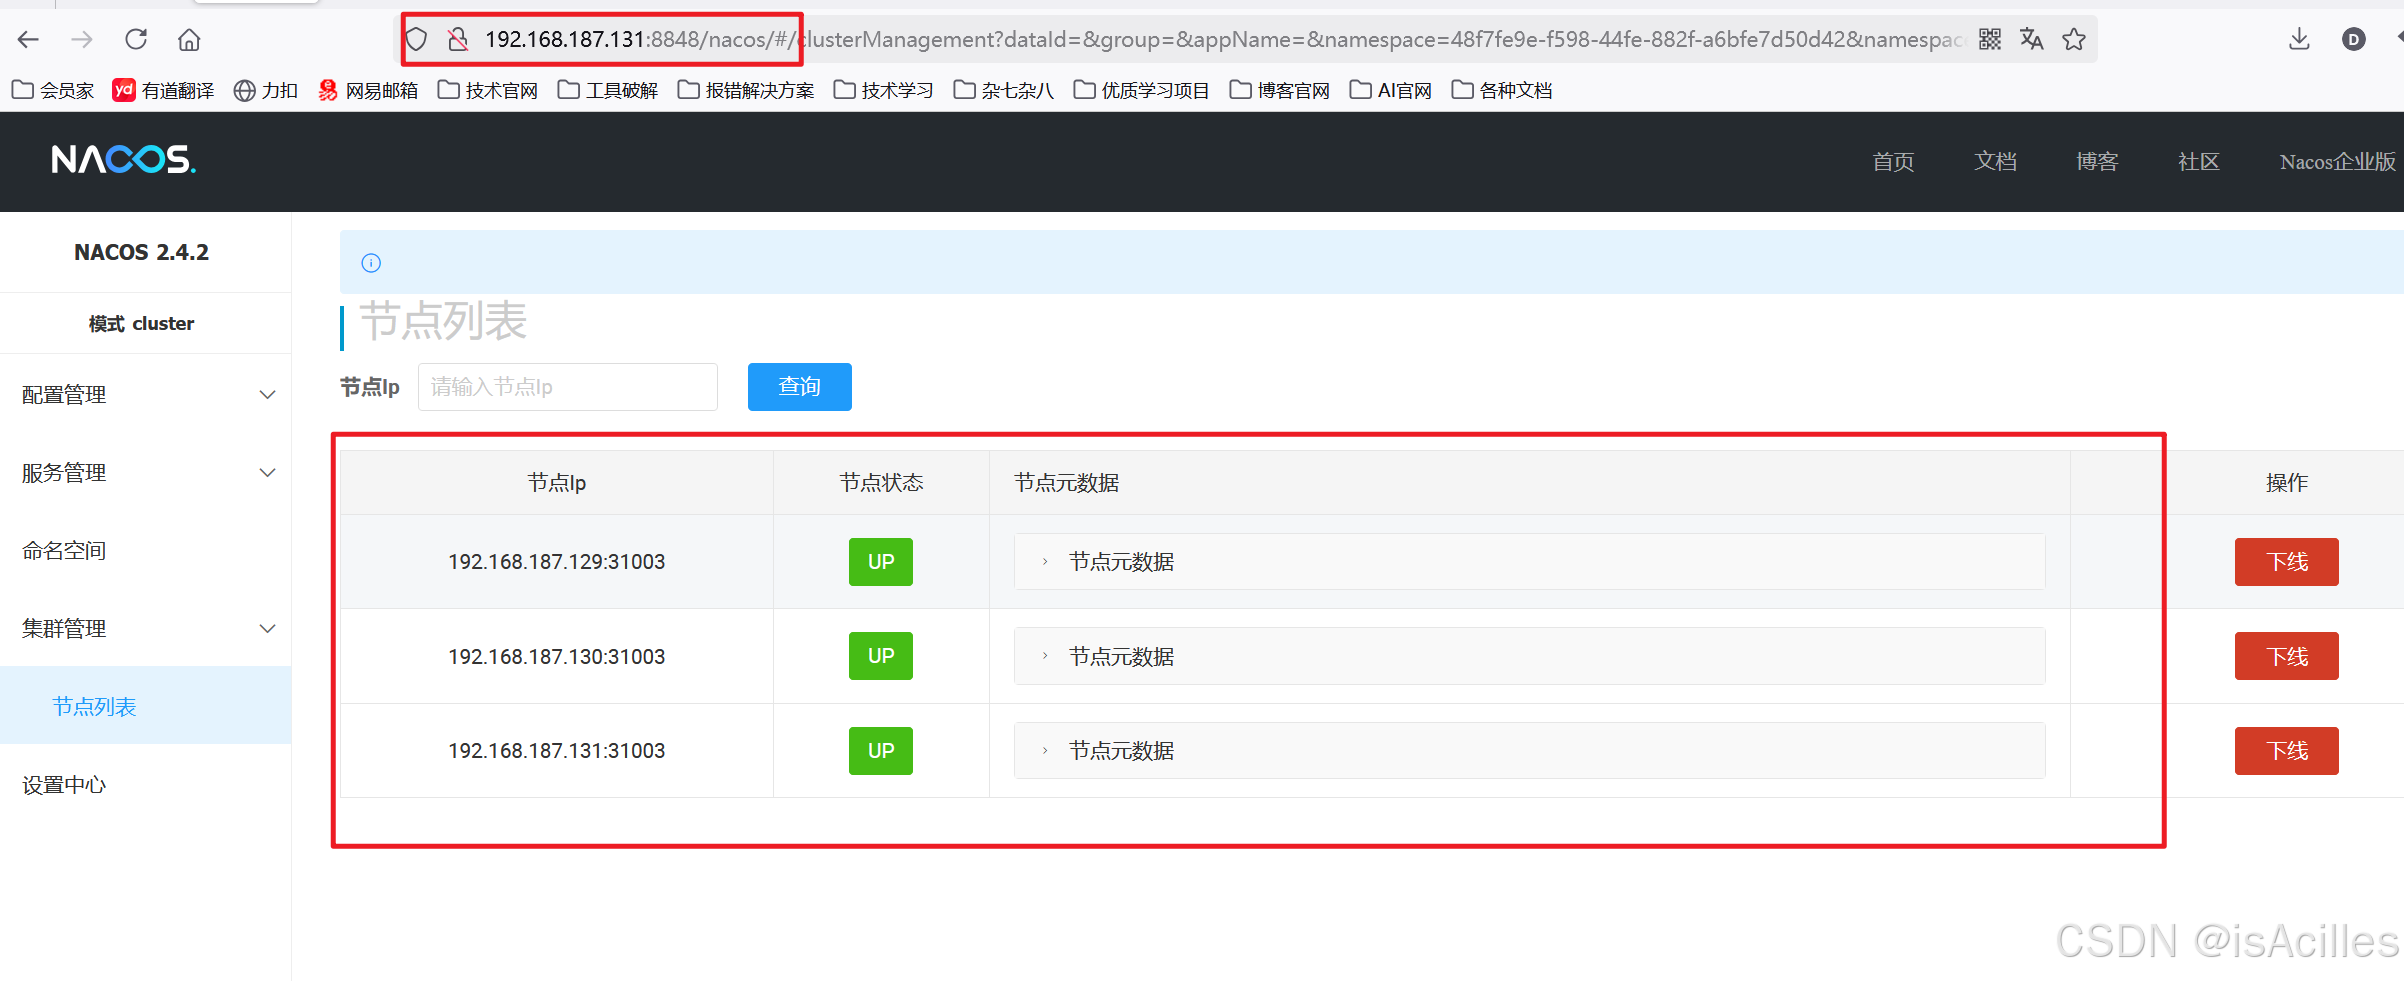
Task: Click 下线 for node 192.168.187.129
Action: click(x=2287, y=562)
